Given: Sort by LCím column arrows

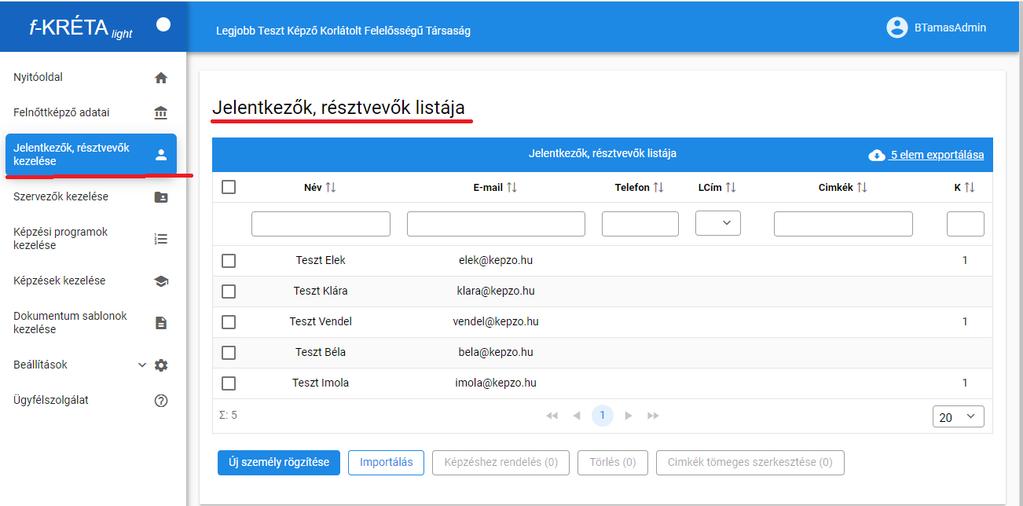Looking at the screenshot, I should coord(731,188).
